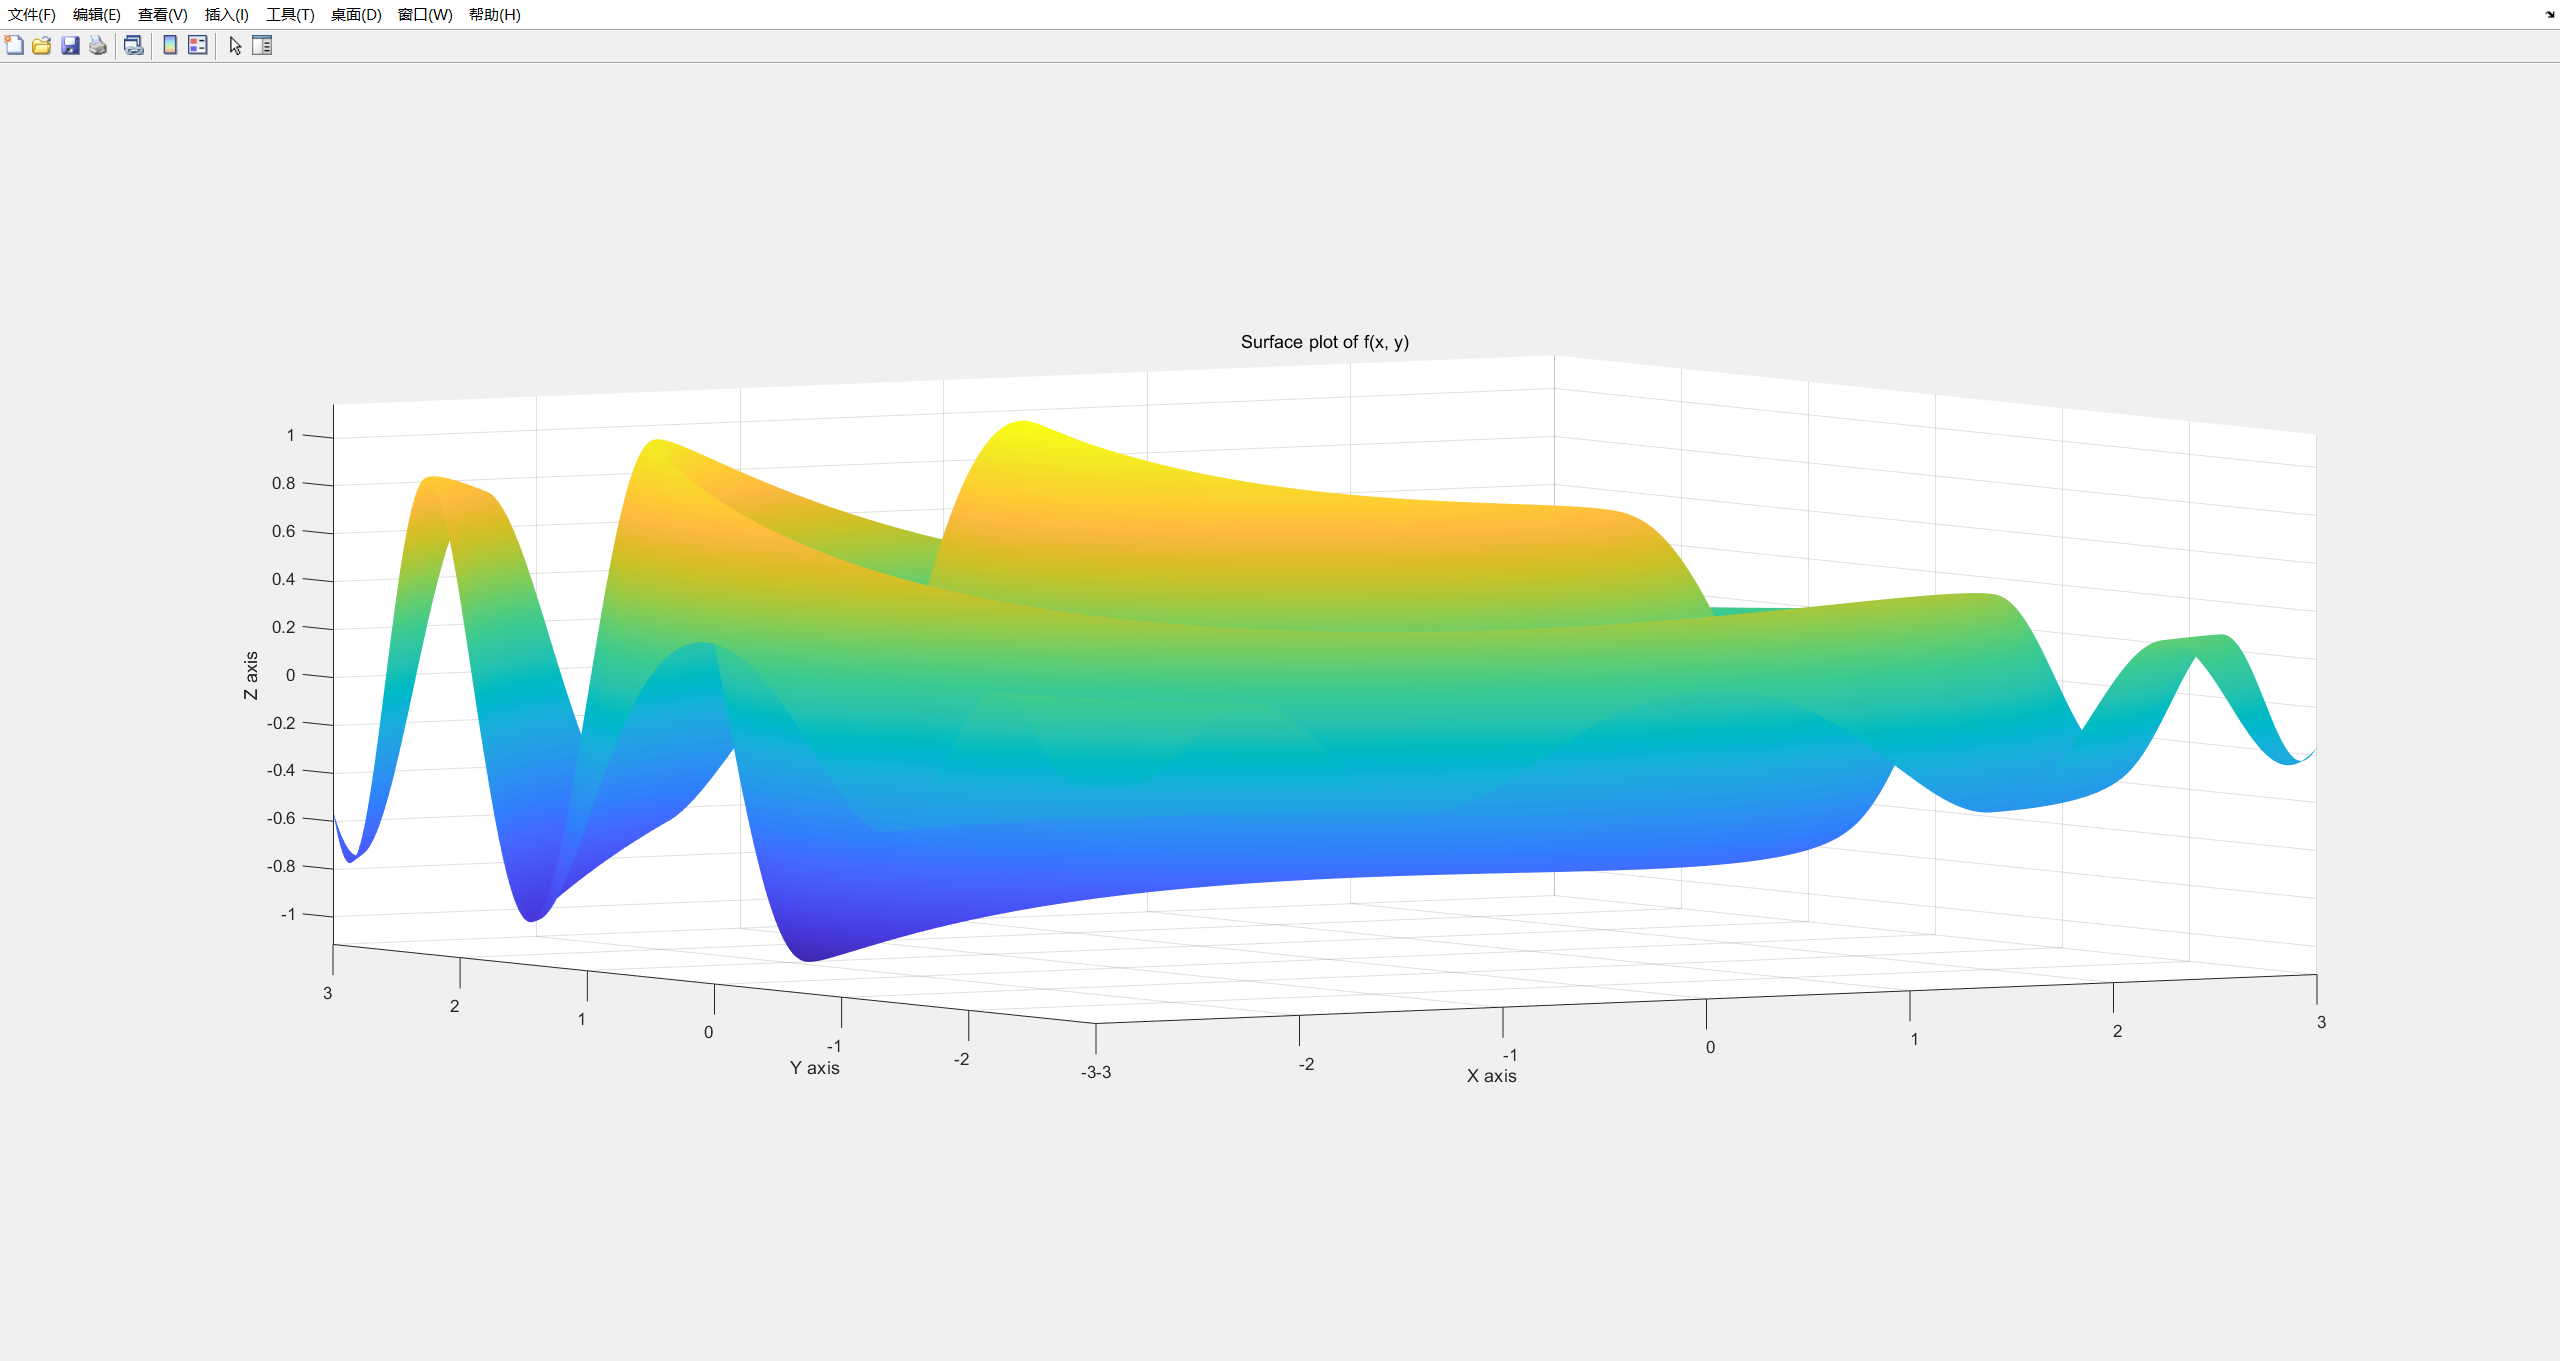Open the 帮助(H) menu

[495, 14]
